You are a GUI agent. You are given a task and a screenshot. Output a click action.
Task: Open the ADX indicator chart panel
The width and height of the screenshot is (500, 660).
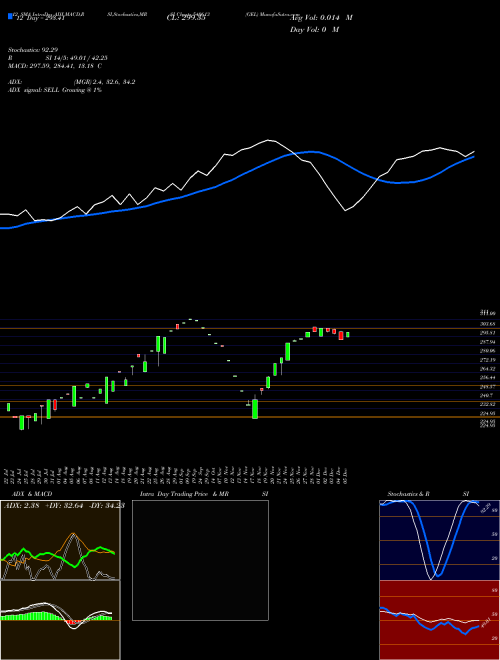click(60, 540)
